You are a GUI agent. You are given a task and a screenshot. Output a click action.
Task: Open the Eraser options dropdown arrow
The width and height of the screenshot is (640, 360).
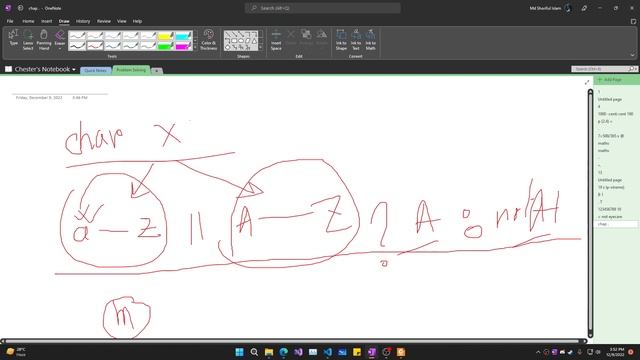pos(60,49)
